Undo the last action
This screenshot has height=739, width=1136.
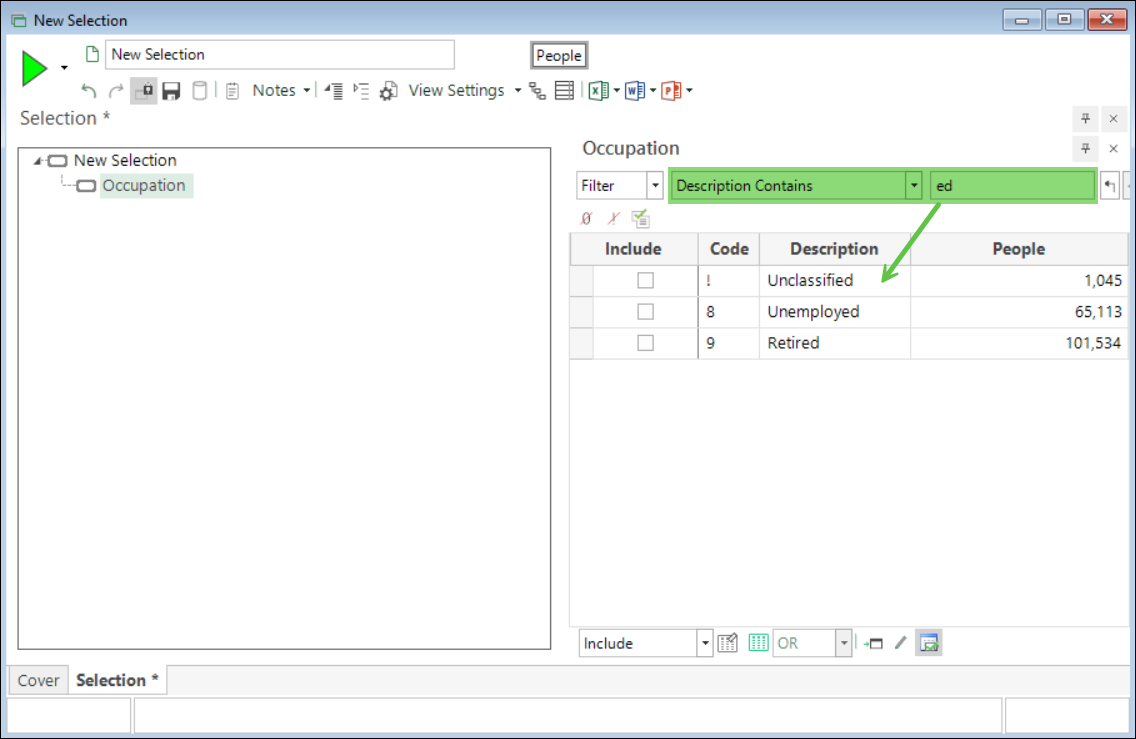pyautogui.click(x=88, y=91)
